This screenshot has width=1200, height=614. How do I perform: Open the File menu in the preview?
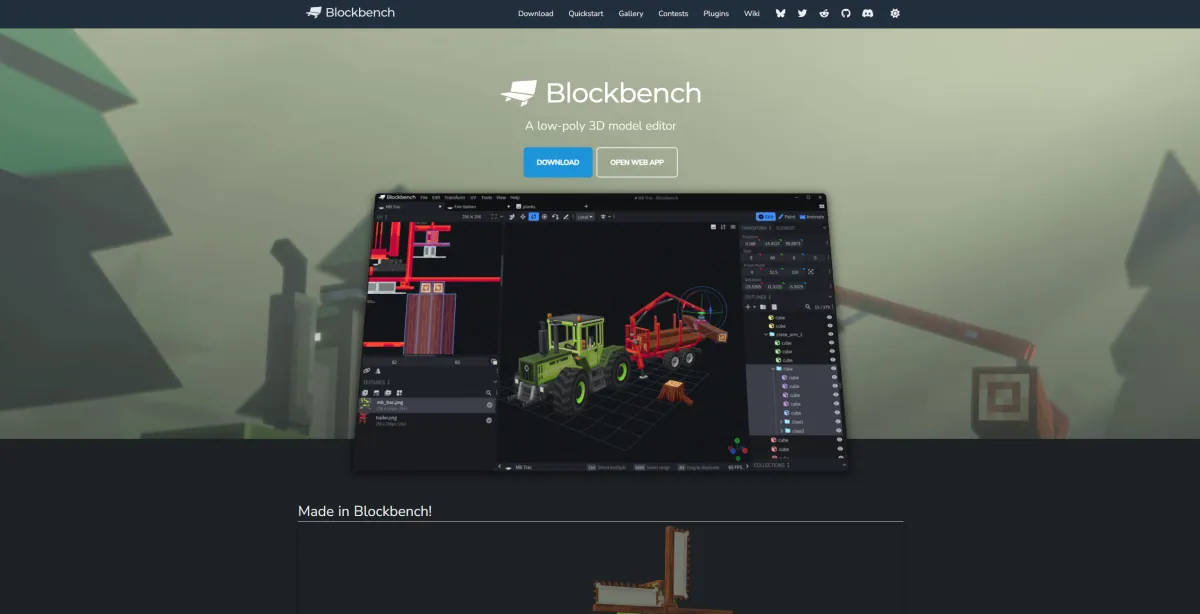[424, 197]
